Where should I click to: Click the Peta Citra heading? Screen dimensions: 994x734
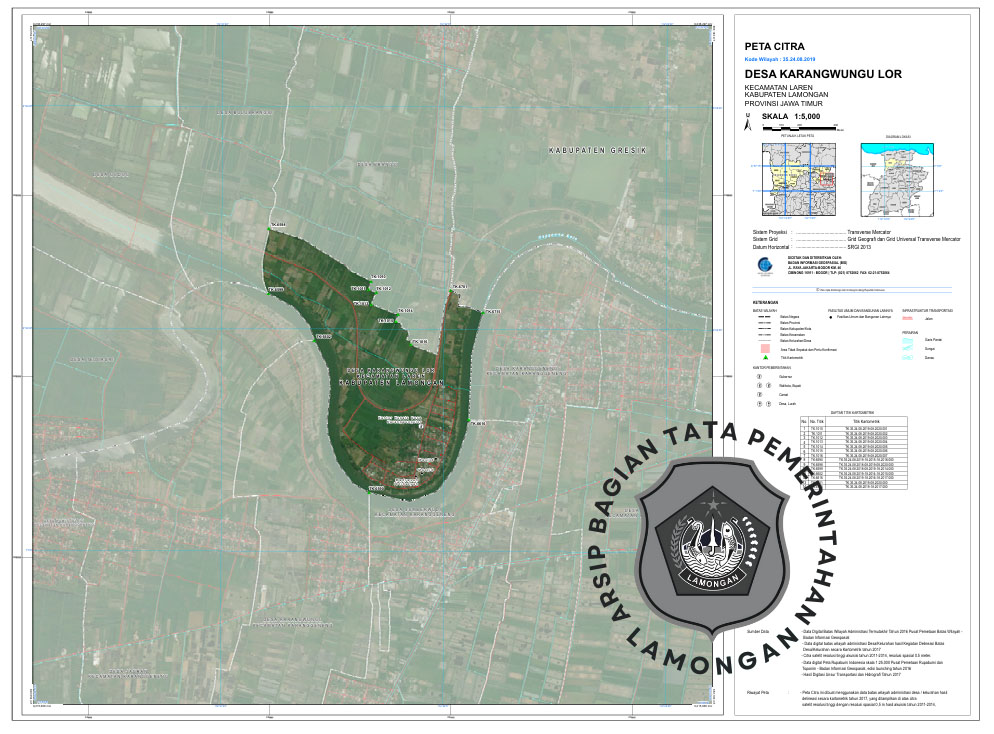tap(775, 46)
